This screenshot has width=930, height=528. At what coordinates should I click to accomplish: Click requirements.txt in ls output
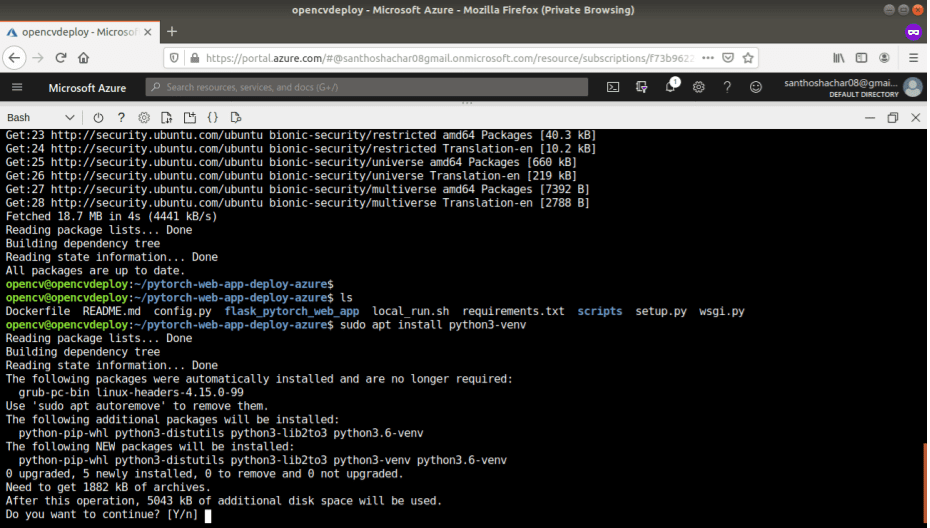click(x=513, y=311)
